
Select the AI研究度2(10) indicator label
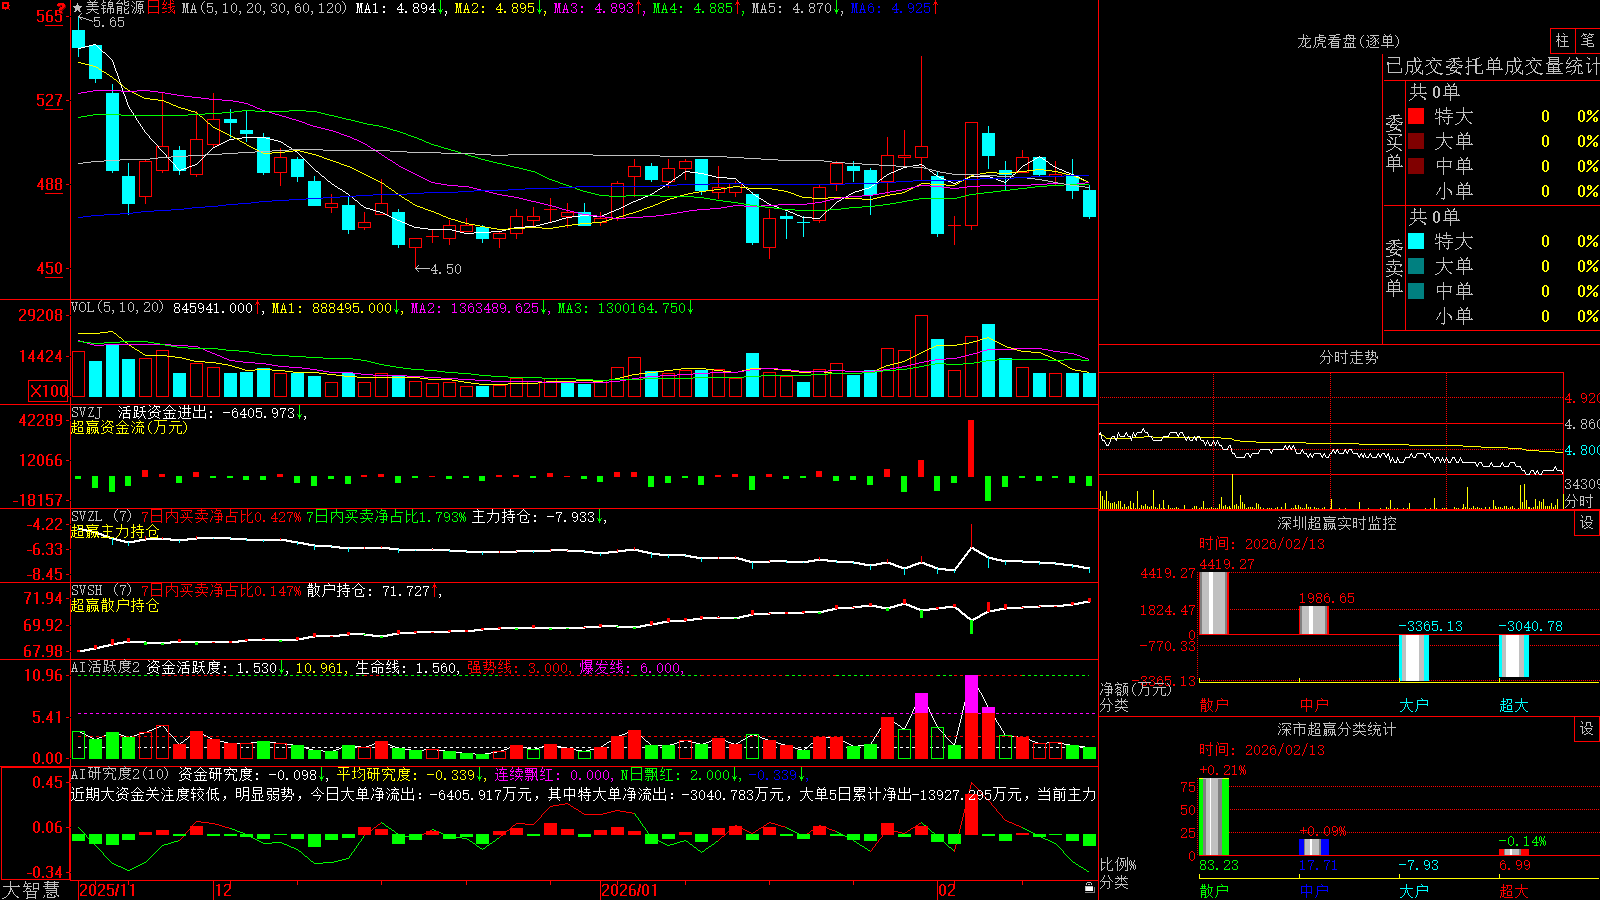(x=121, y=774)
